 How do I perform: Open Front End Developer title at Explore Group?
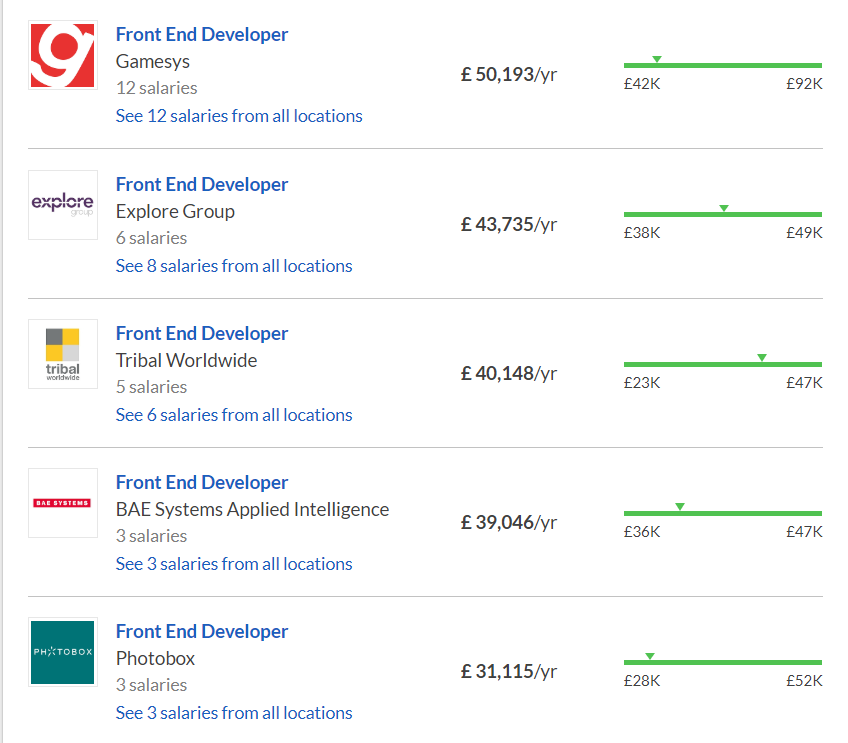[202, 184]
